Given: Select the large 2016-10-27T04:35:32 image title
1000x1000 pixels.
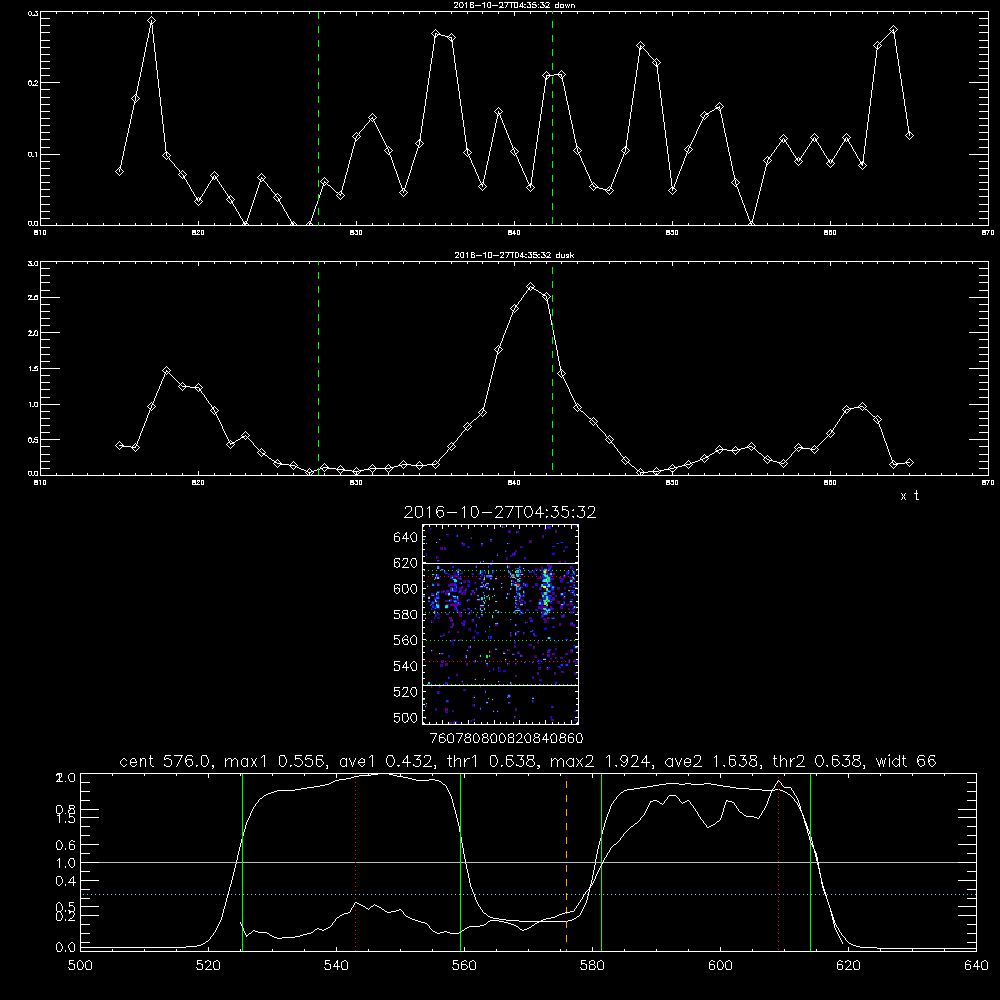Looking at the screenshot, I should [500, 512].
